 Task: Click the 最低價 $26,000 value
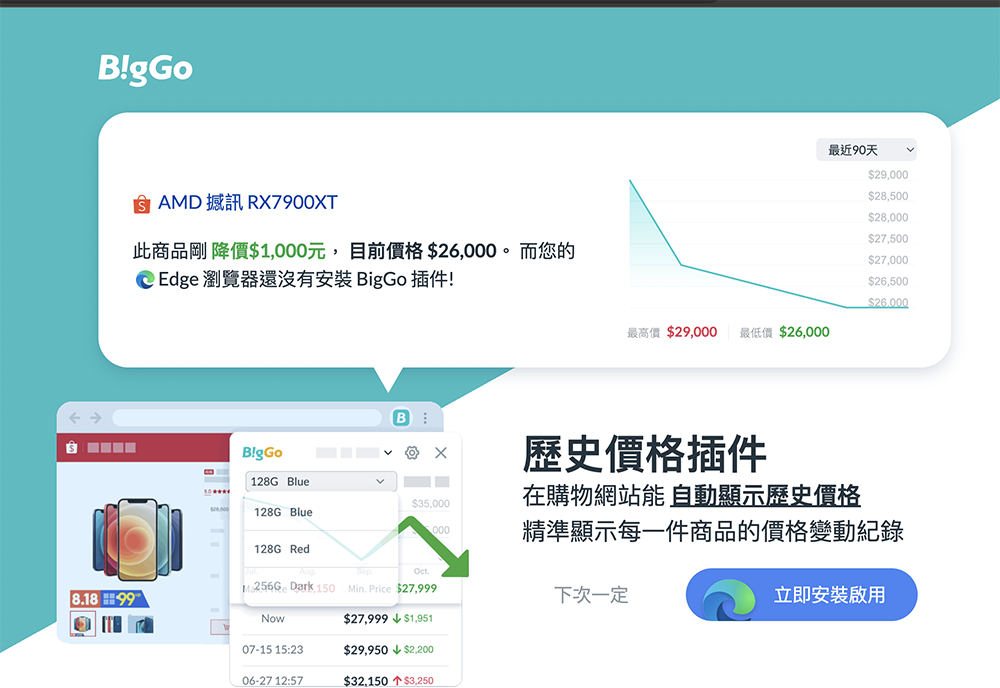pos(804,332)
